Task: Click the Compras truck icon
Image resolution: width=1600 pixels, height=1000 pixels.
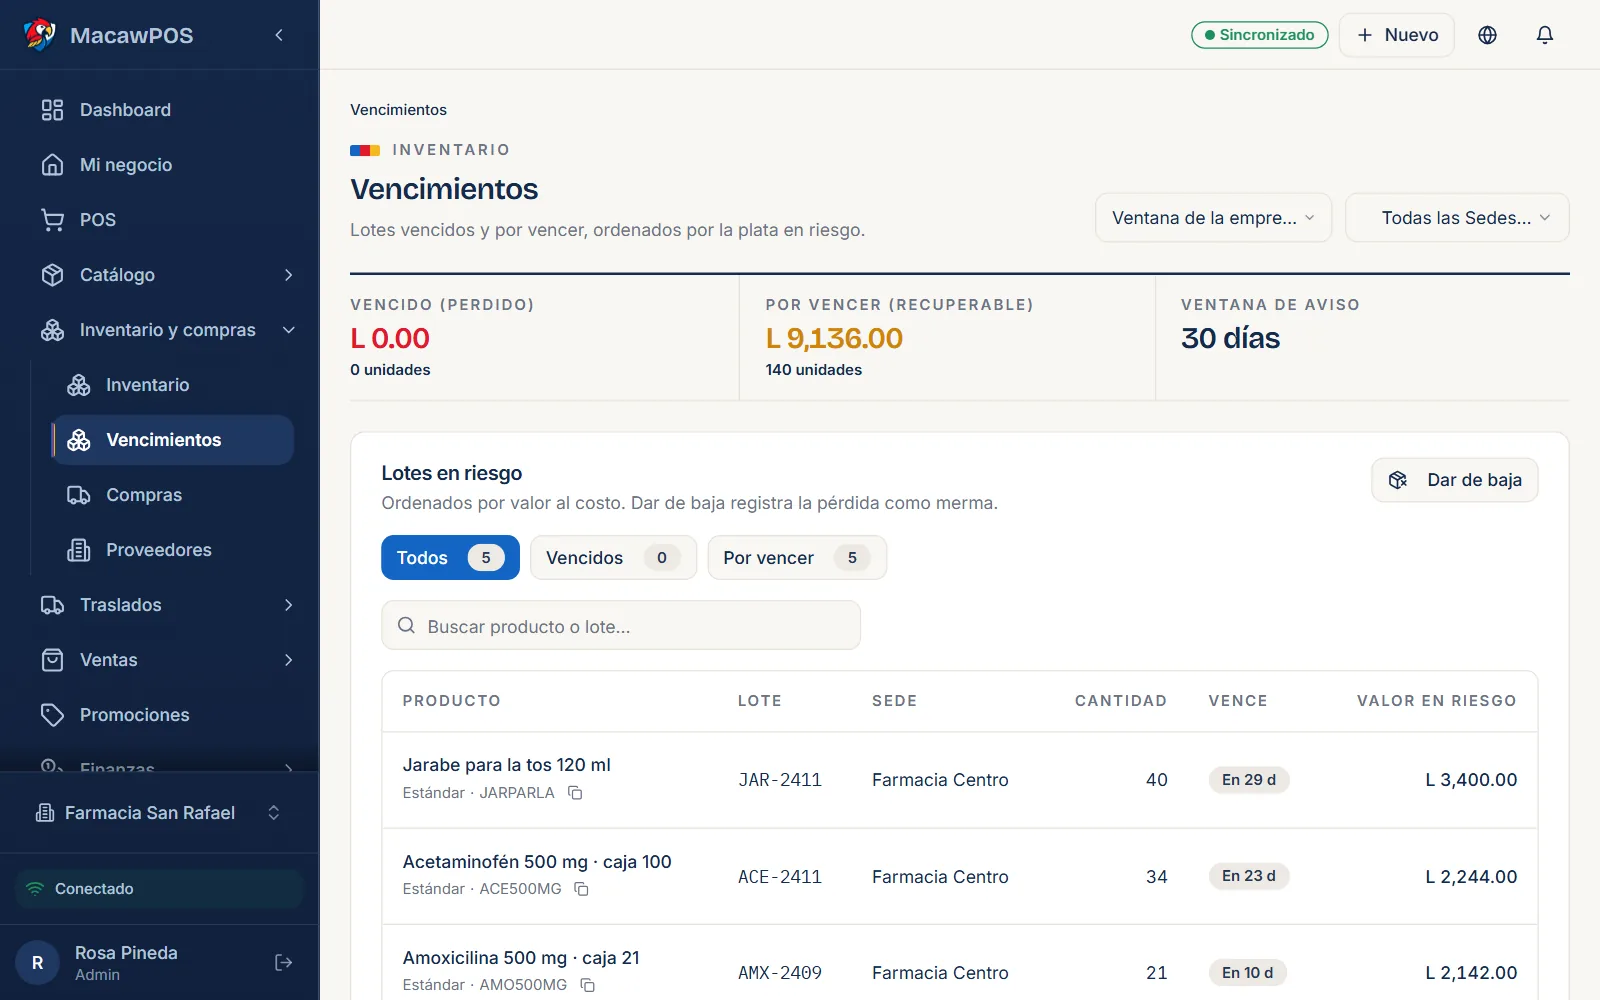Action: click(x=78, y=495)
